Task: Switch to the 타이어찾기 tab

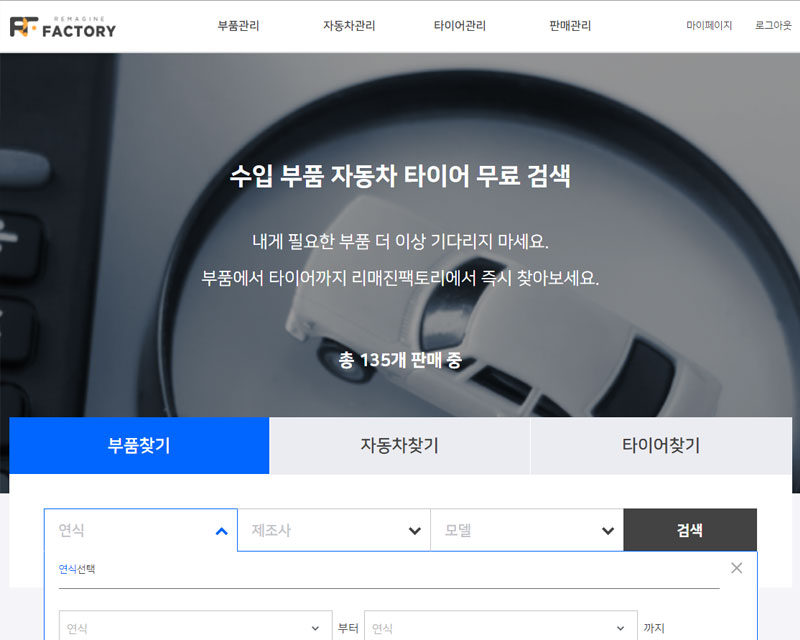Action: [660, 446]
